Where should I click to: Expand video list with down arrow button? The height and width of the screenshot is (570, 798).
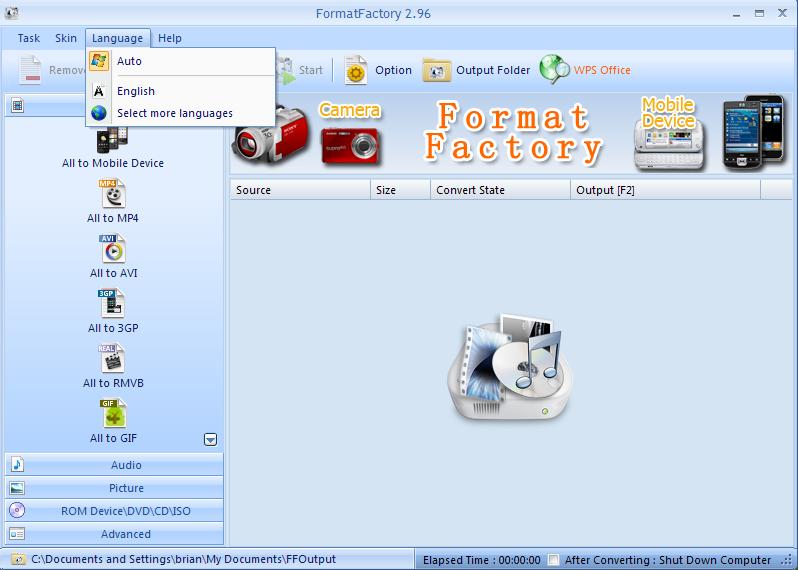tap(210, 439)
